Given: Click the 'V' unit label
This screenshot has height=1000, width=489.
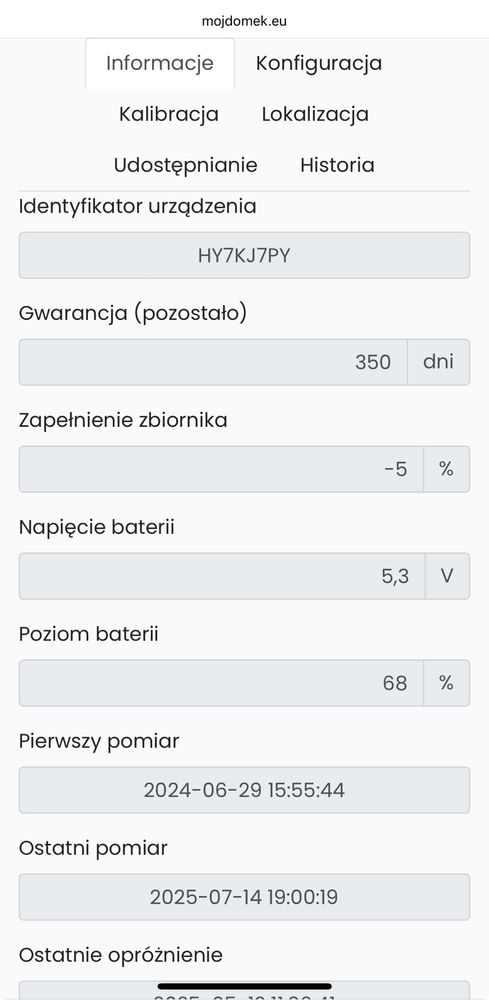Looking at the screenshot, I should tap(447, 577).
